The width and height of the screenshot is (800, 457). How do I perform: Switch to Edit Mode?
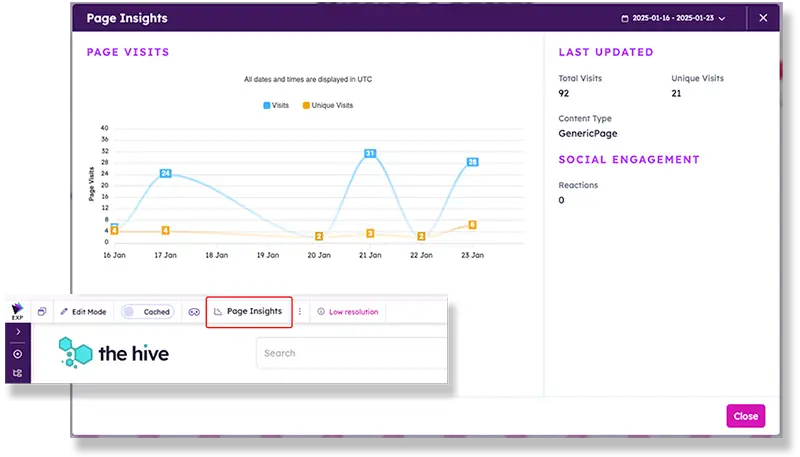pyautogui.click(x=83, y=312)
